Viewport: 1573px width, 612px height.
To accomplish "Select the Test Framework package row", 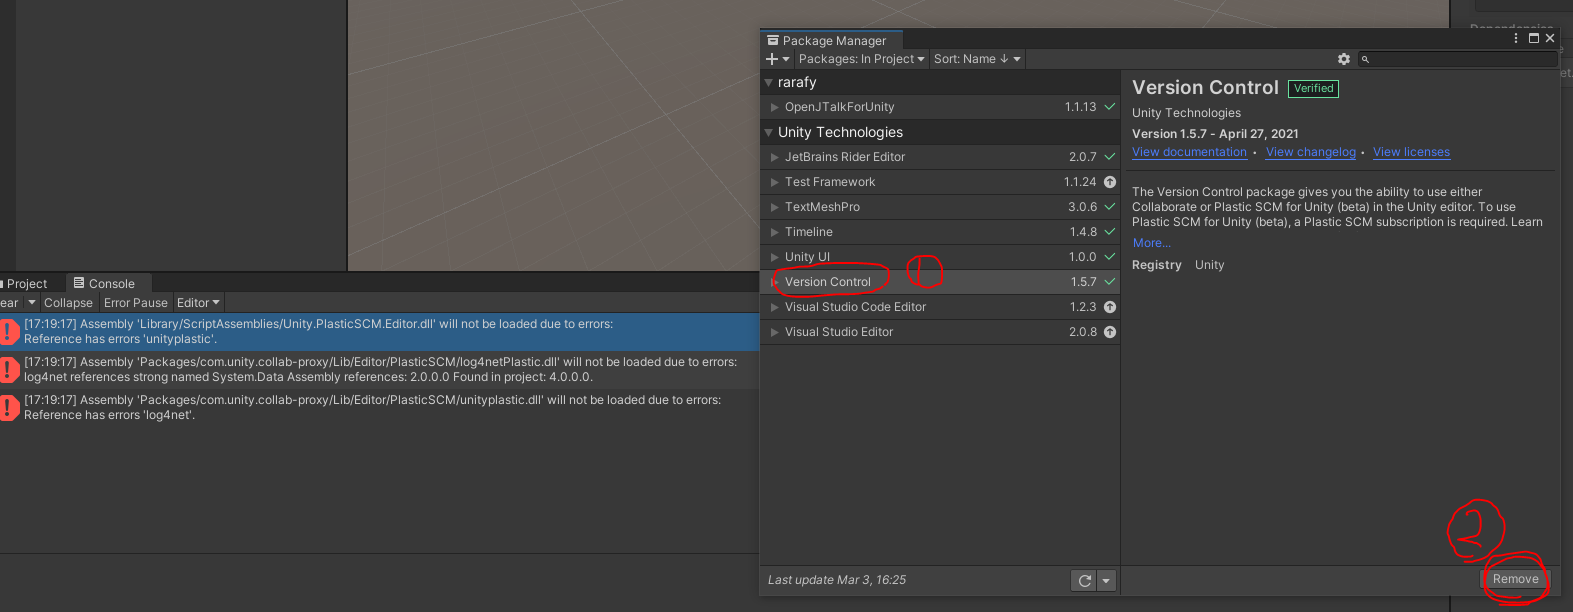I will [940, 182].
